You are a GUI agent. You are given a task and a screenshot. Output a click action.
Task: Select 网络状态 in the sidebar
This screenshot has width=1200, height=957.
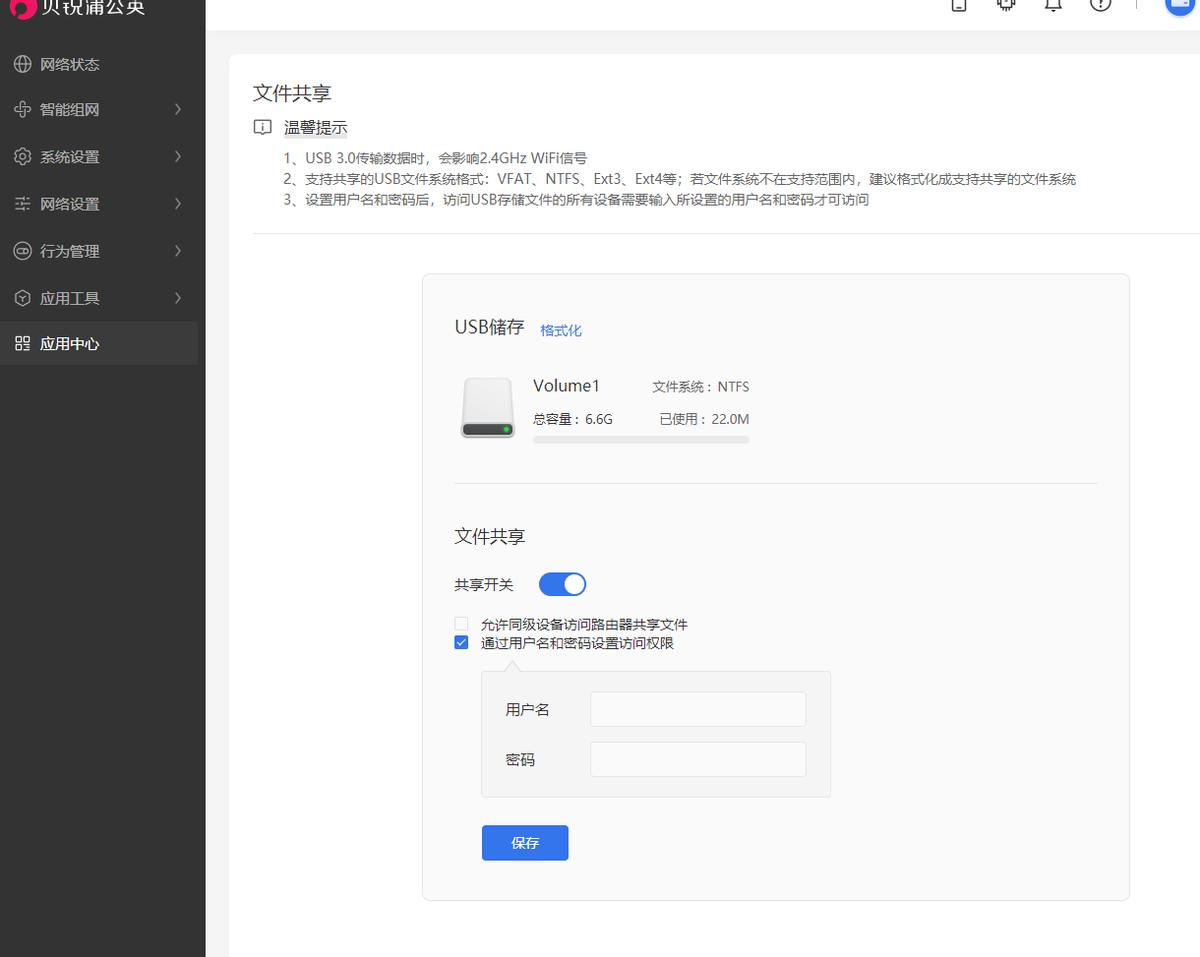pyautogui.click(x=62, y=63)
